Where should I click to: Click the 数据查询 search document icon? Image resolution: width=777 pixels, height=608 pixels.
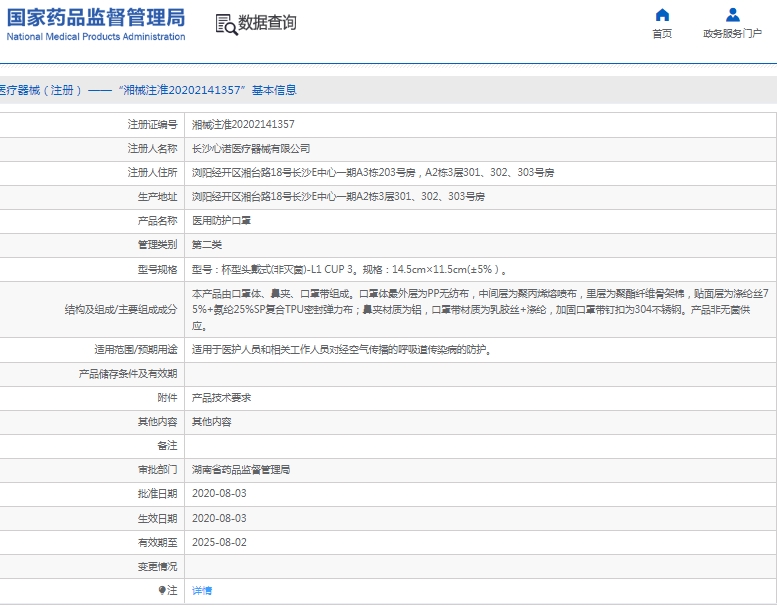226,24
